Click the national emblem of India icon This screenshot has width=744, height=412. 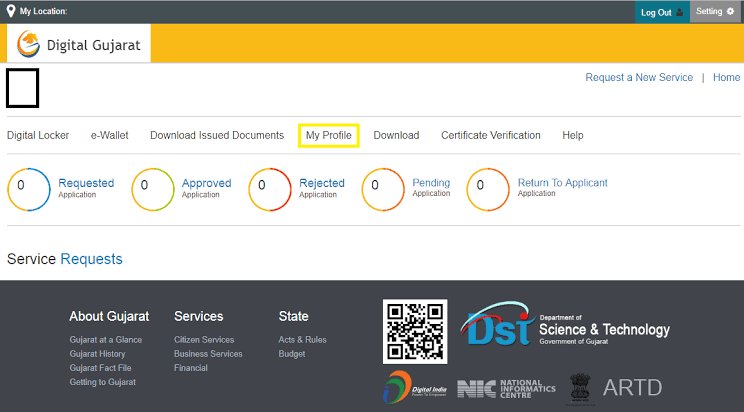pyautogui.click(x=580, y=388)
